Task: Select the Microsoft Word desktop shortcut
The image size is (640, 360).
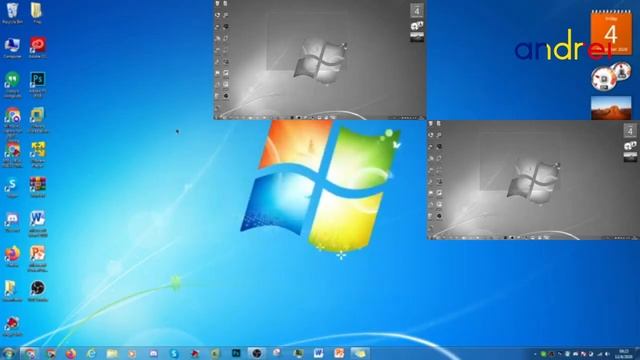Action: (x=38, y=224)
